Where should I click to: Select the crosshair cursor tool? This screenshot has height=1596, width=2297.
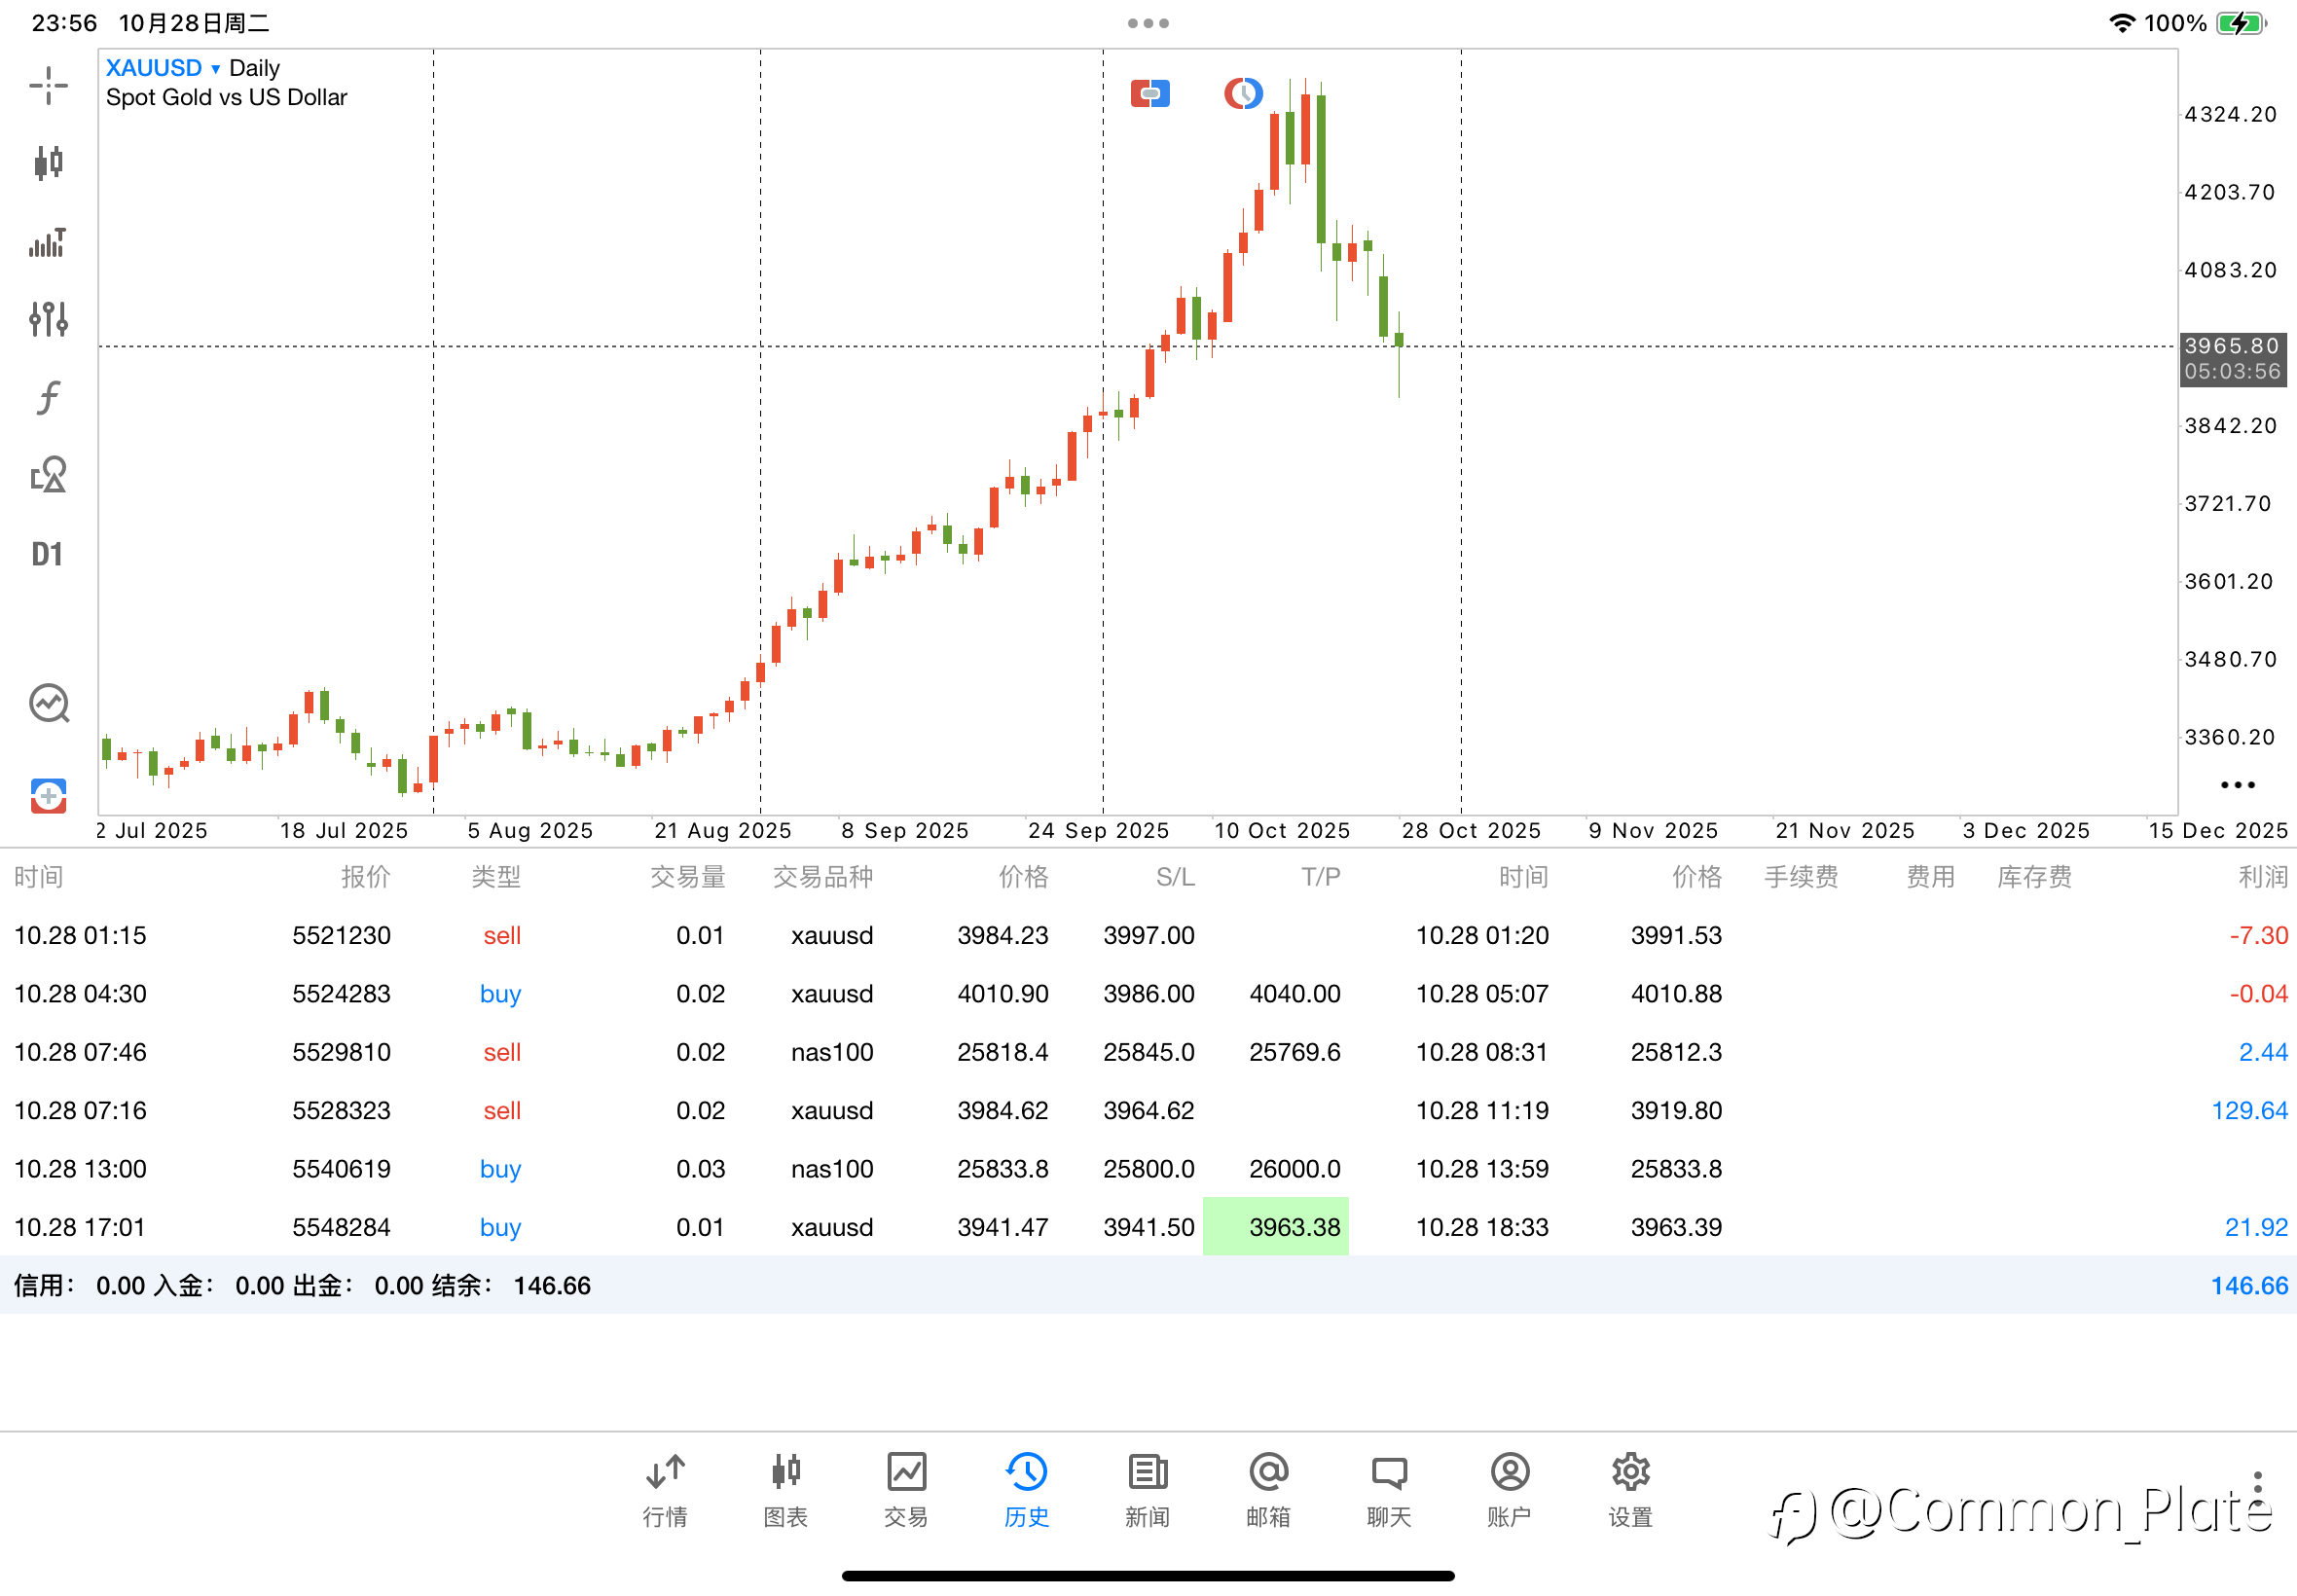[48, 85]
